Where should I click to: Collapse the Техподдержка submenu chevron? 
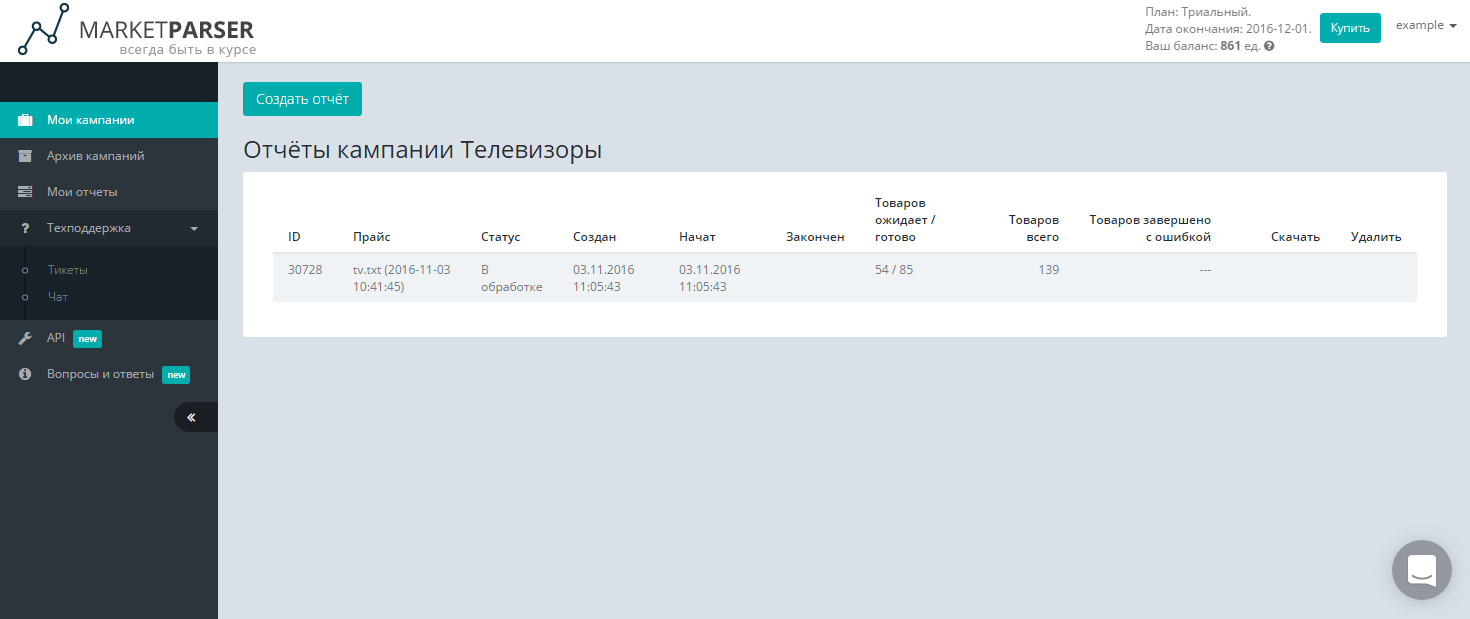pos(196,227)
